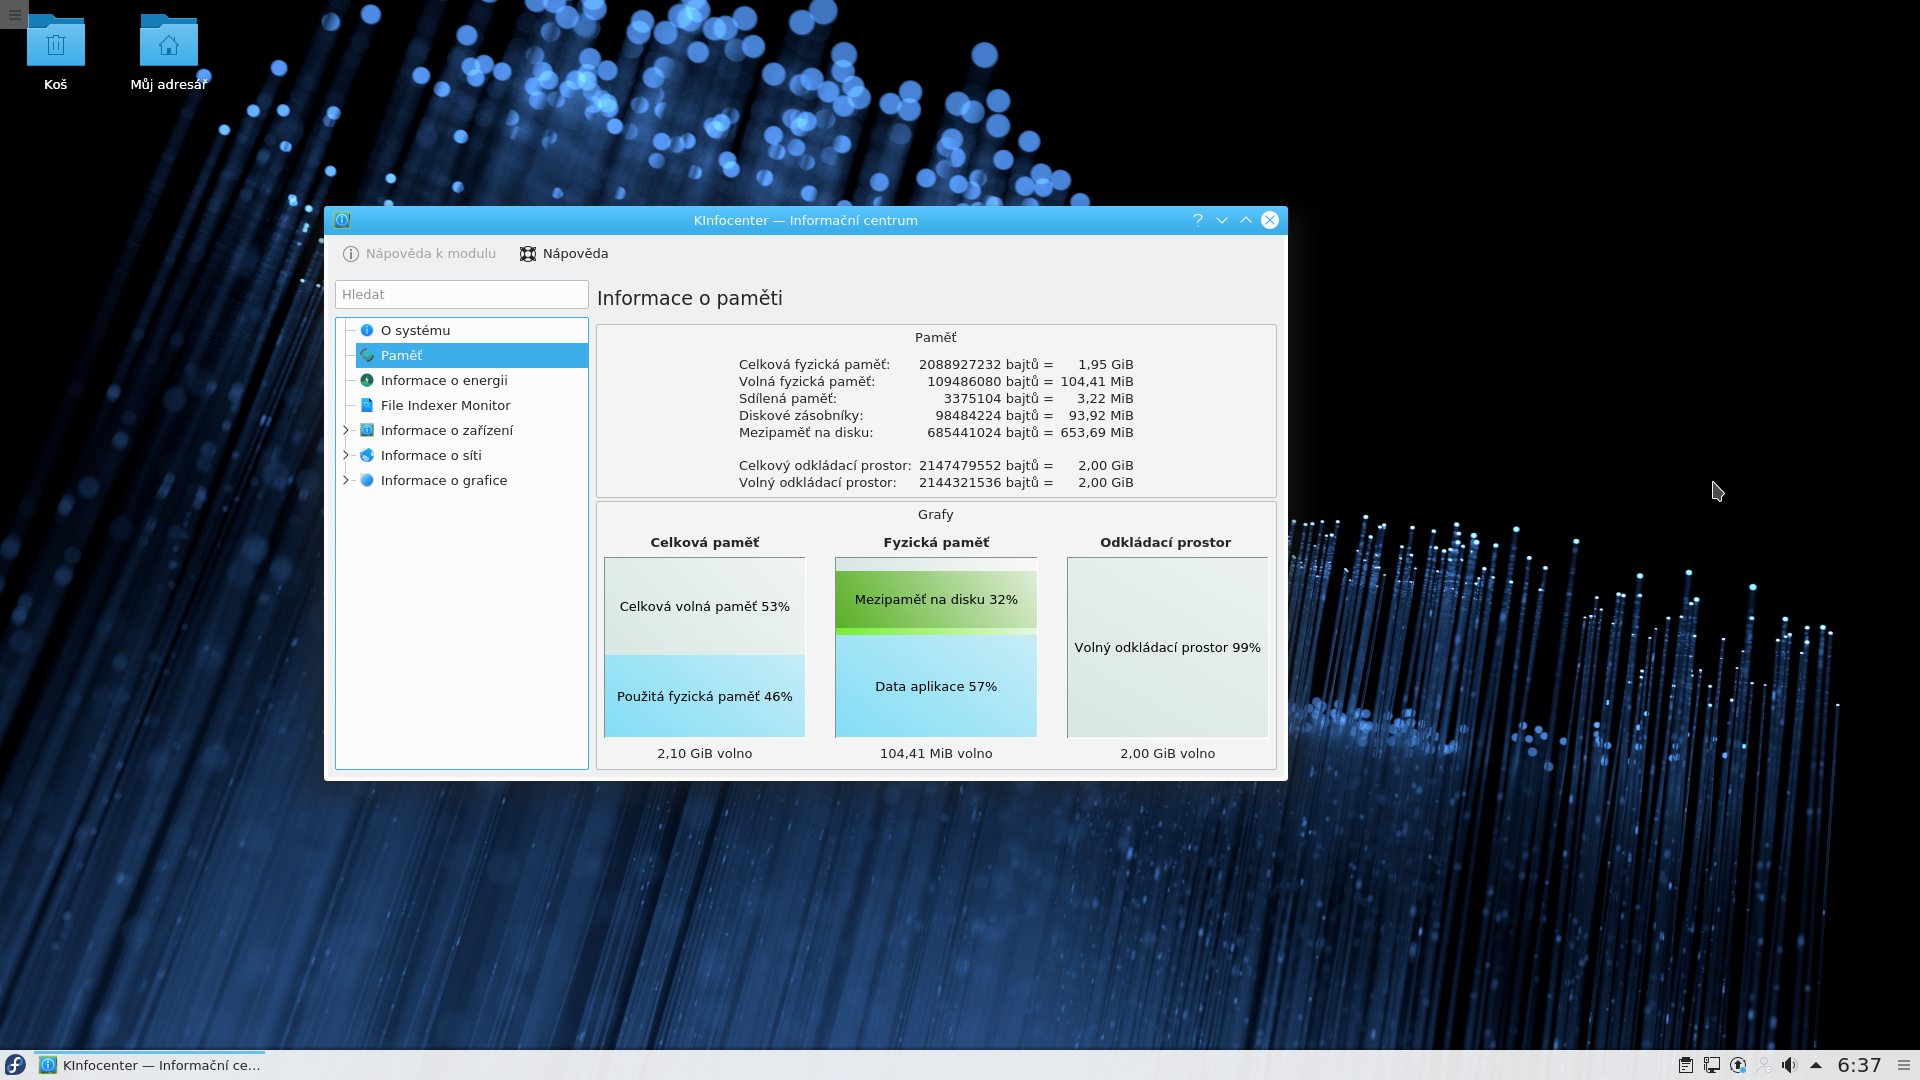Click the Mezipaměť na disku green bar
Screen dimensions: 1920x1080
936,599
